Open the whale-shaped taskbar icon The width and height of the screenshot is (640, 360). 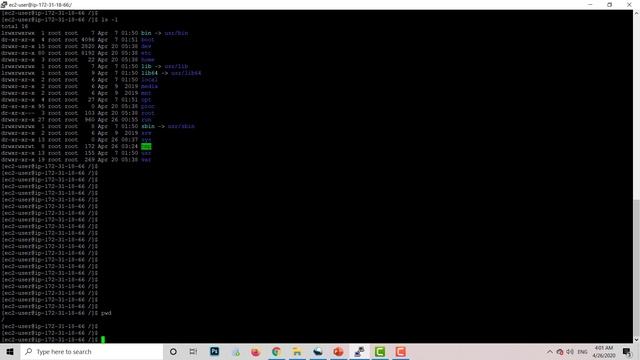[x=318, y=351]
